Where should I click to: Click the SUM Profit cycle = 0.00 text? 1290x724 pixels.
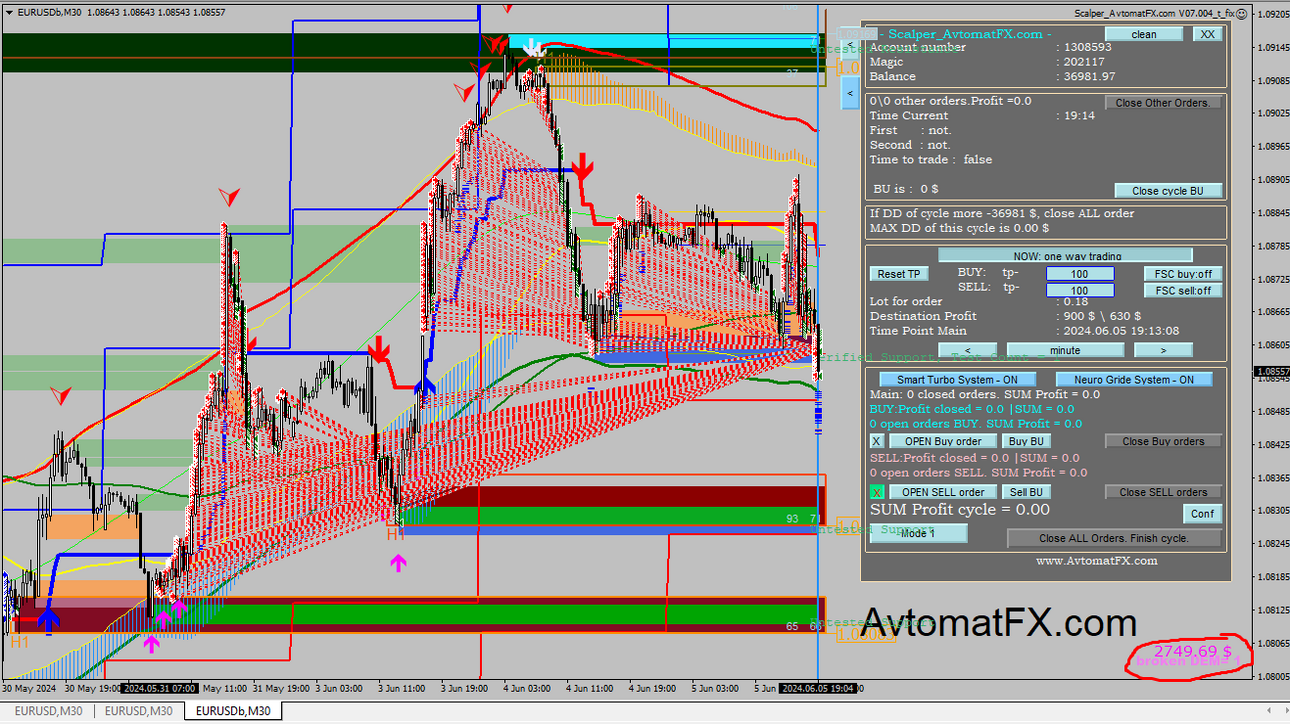960,510
